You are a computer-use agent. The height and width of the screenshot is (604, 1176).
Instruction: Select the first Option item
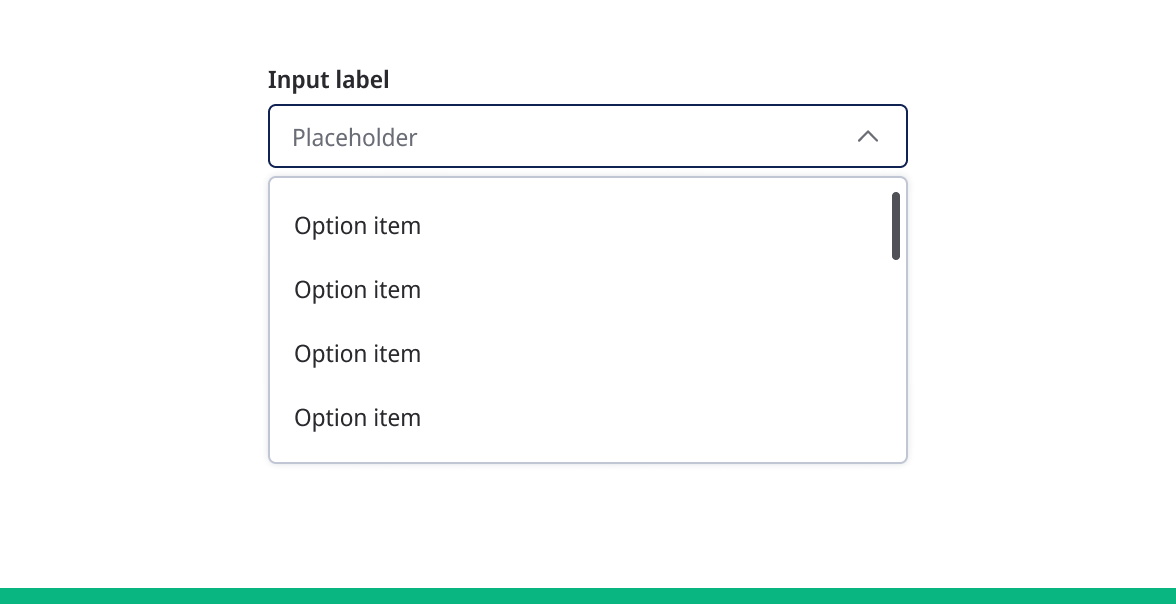[x=357, y=226]
